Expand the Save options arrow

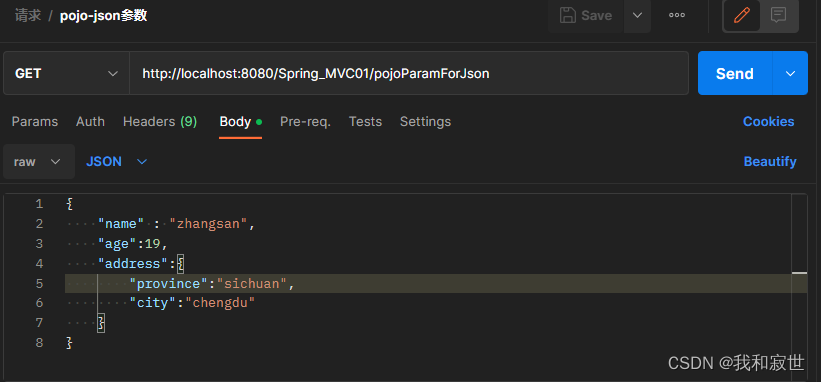637,15
